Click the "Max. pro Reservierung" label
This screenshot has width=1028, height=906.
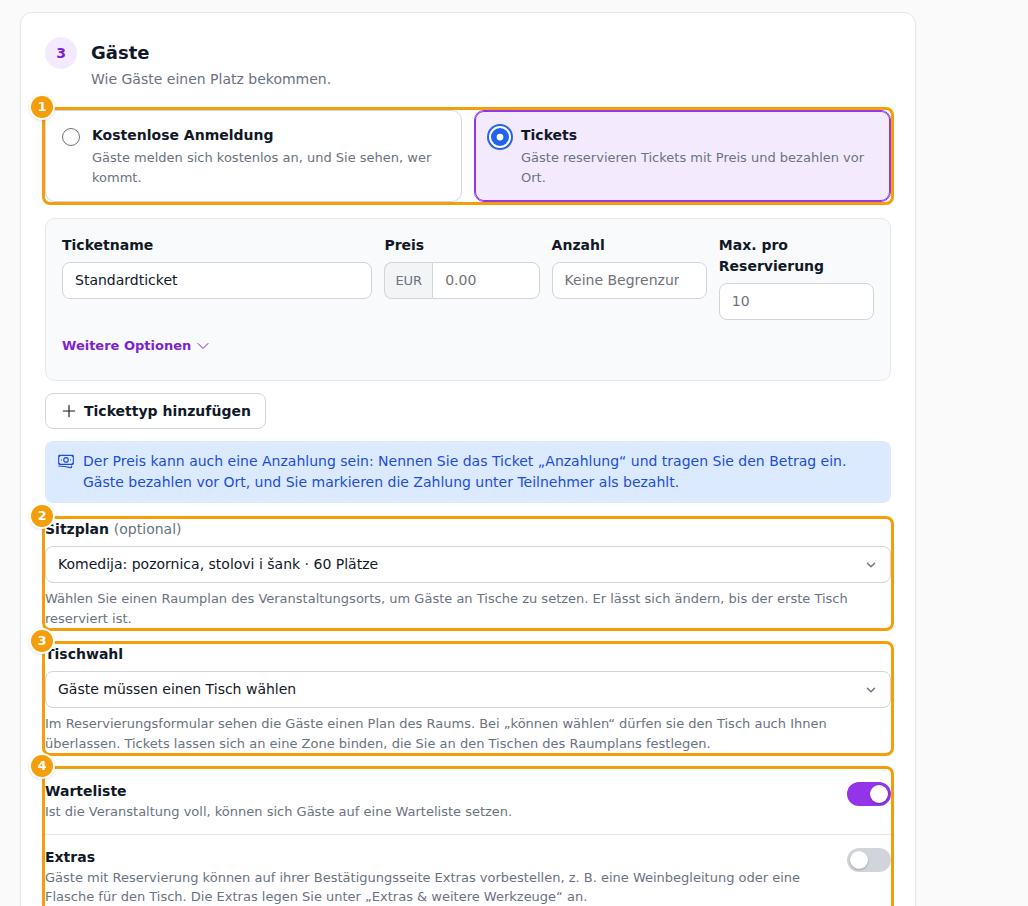click(771, 256)
